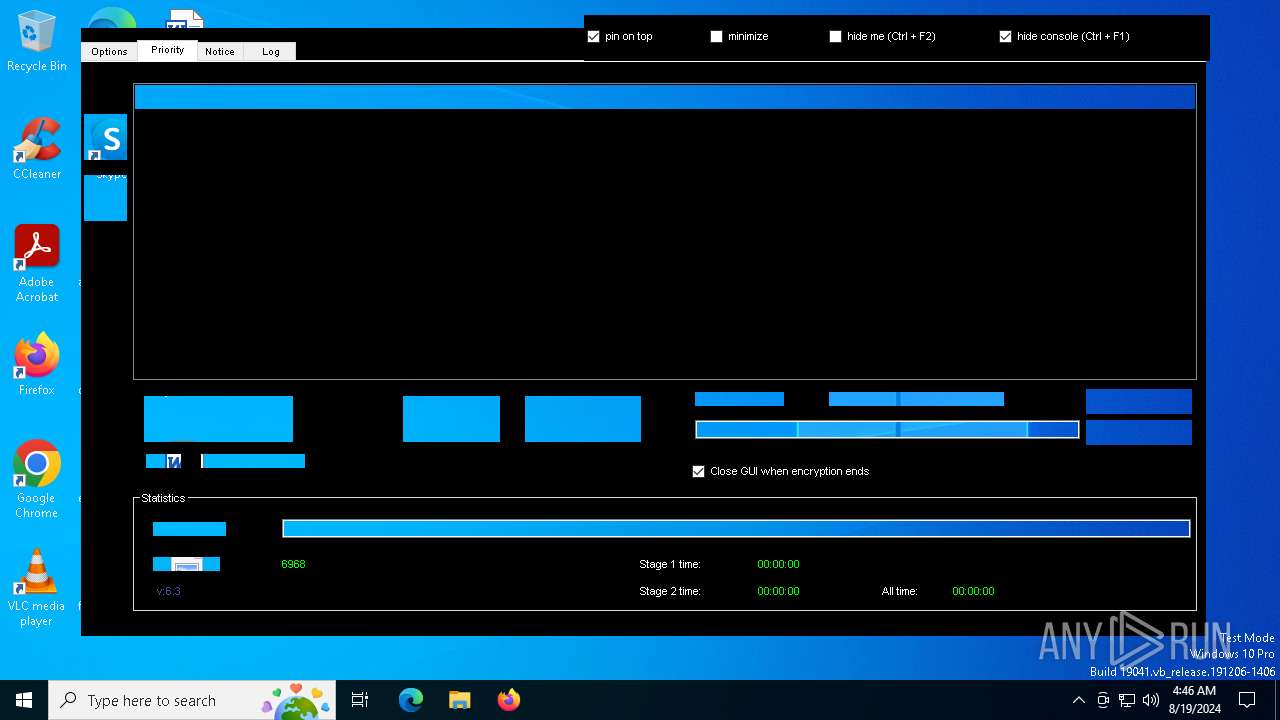
Task: Launch Microsoft Edge from the taskbar
Action: (x=411, y=700)
